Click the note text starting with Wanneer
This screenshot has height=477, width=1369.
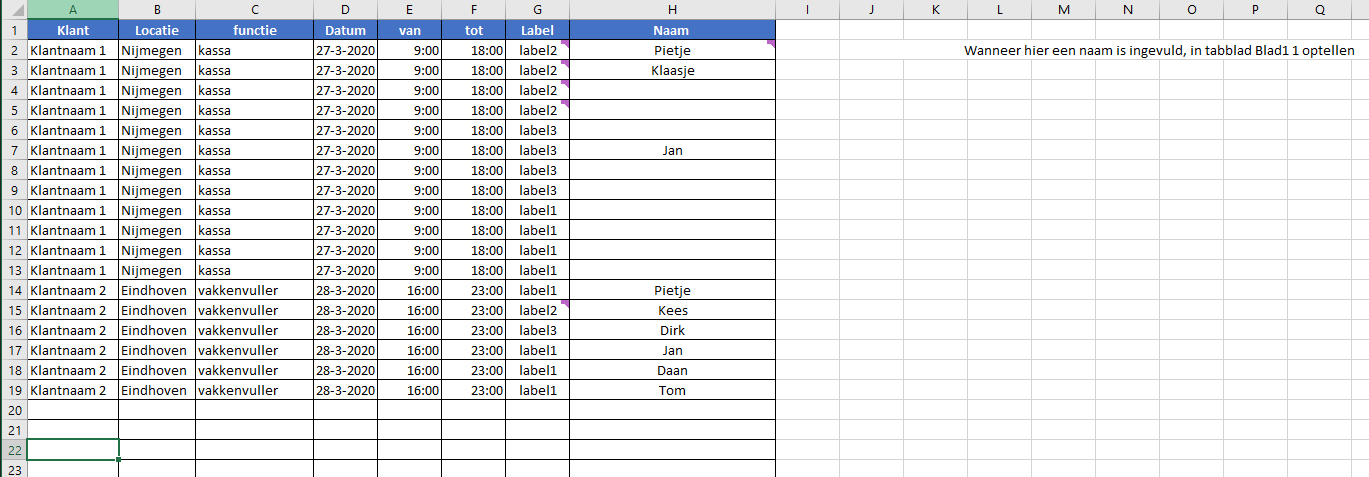(1159, 50)
